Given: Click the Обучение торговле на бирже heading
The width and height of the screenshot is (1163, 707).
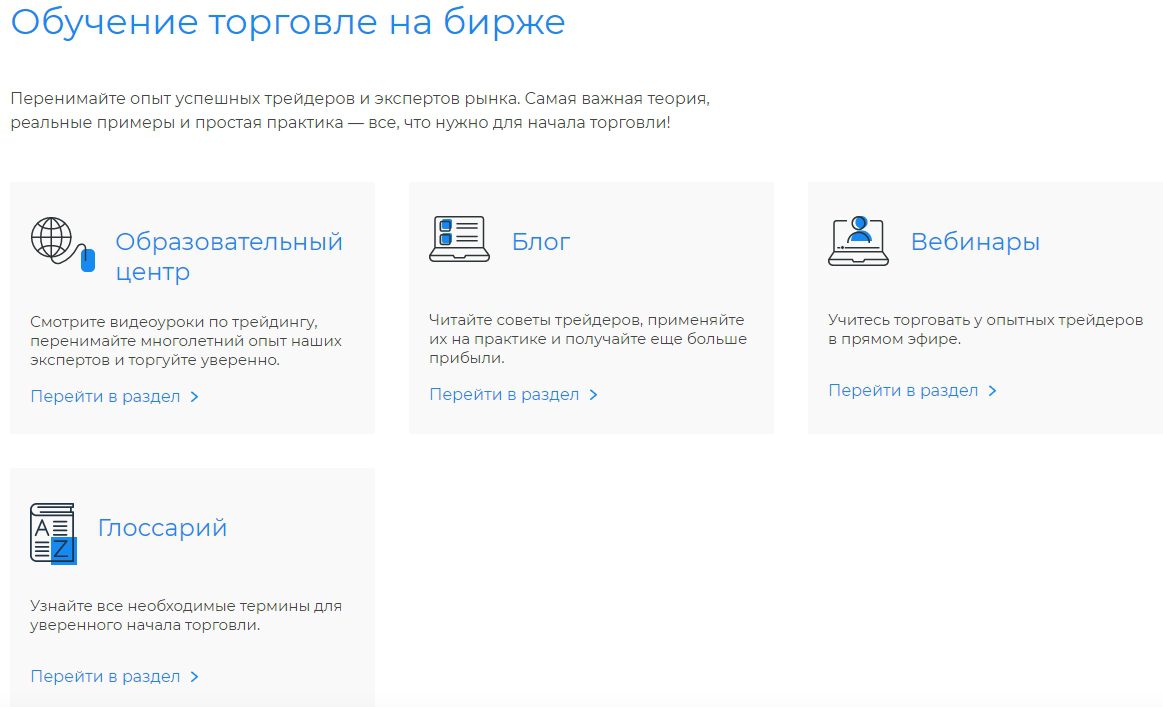Looking at the screenshot, I should click(288, 22).
